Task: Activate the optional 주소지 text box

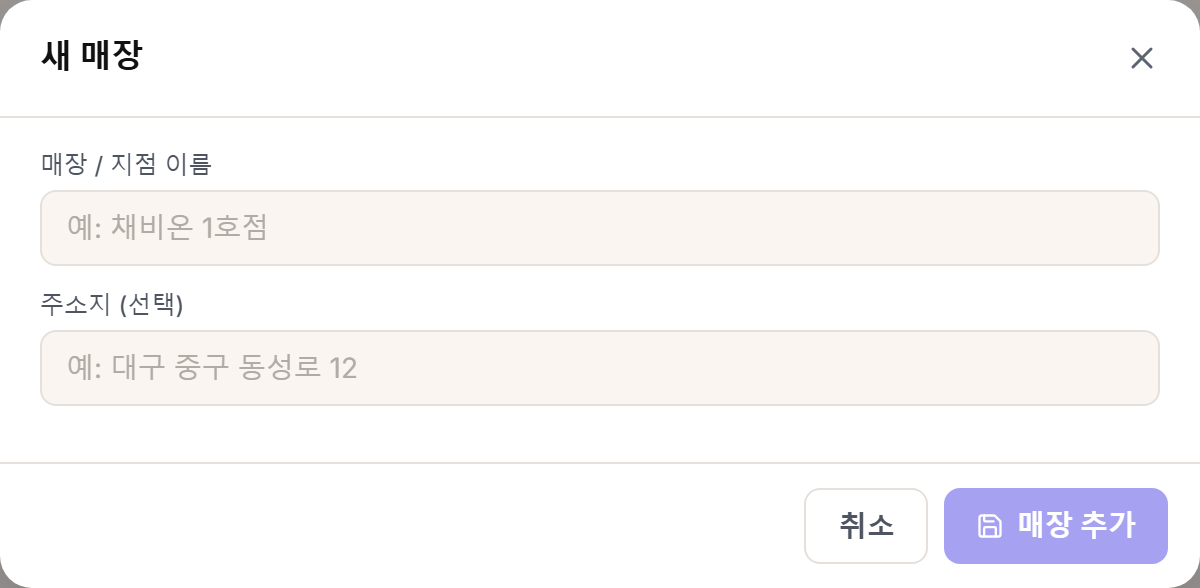Action: point(600,368)
